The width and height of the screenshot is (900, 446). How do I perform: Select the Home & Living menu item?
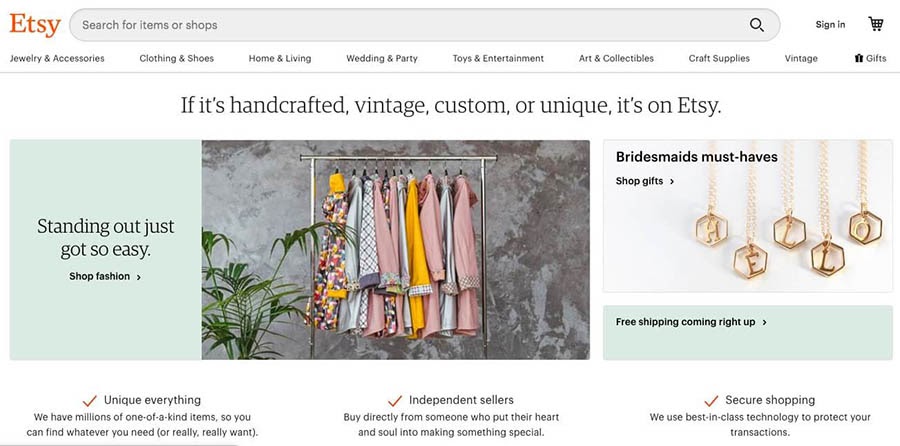[280, 59]
